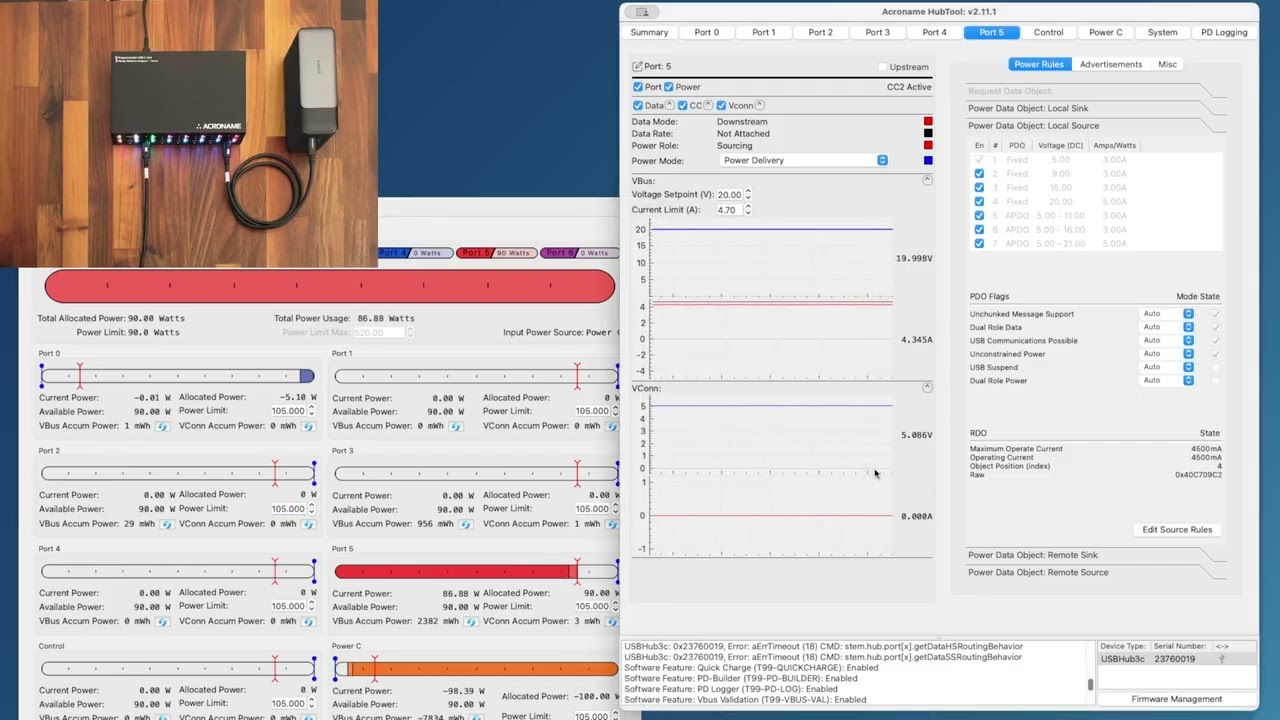Reset Port 1 VBus accumulated power
This screenshot has height=720, width=1280.
[456, 426]
